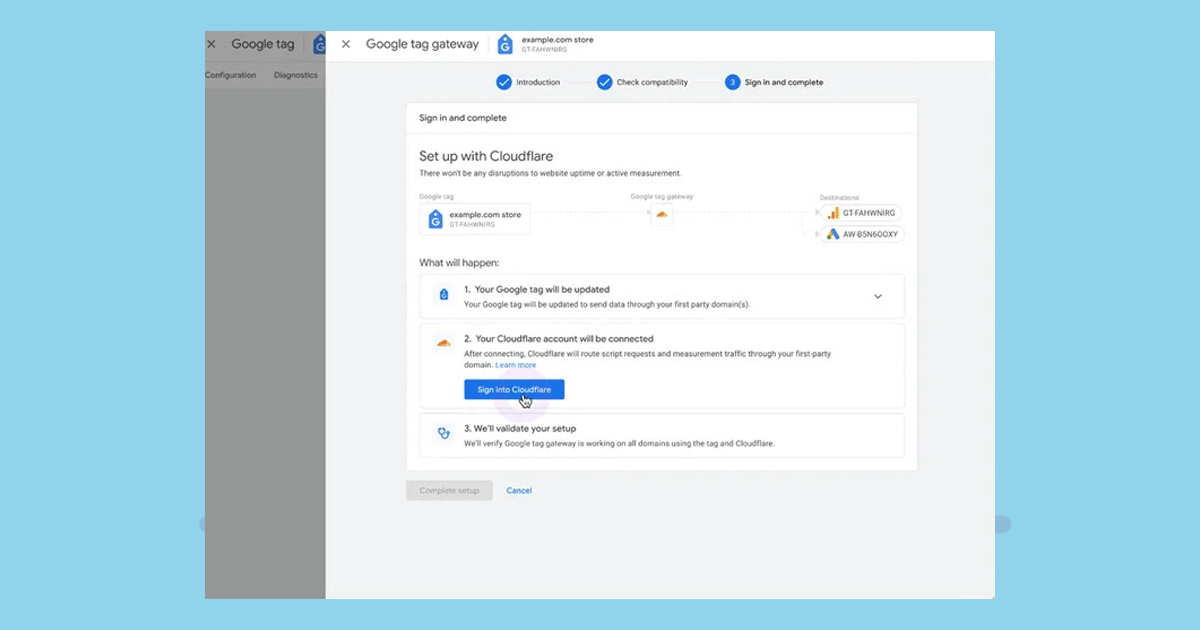1200x630 pixels.
Task: Click 'Set up with Cloudflare' heading
Action: 486,156
